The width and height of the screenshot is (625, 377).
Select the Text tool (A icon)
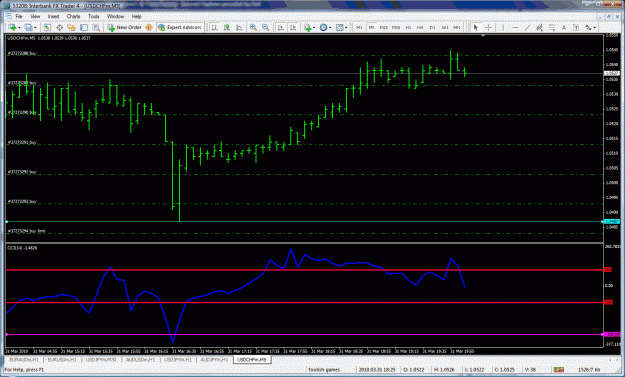pyautogui.click(x=564, y=27)
